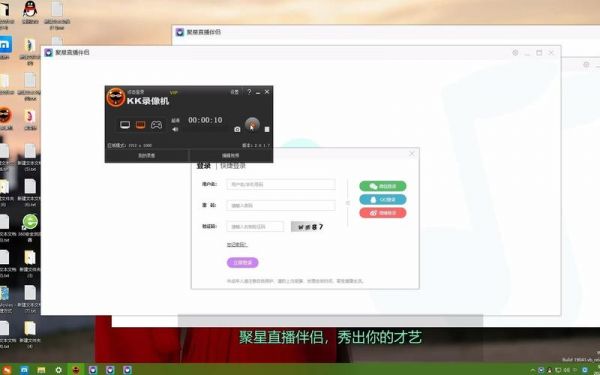Open the QQ penguin desktop icon
Screen dimensions: 600x375
point(30,11)
